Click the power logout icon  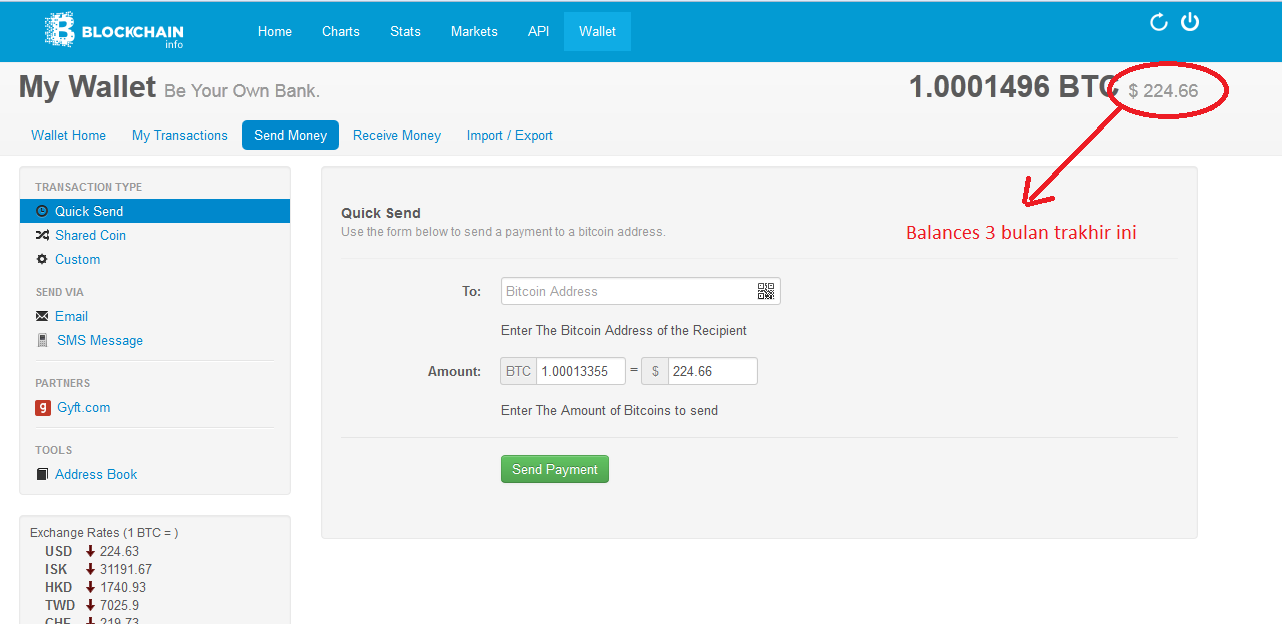point(1190,22)
